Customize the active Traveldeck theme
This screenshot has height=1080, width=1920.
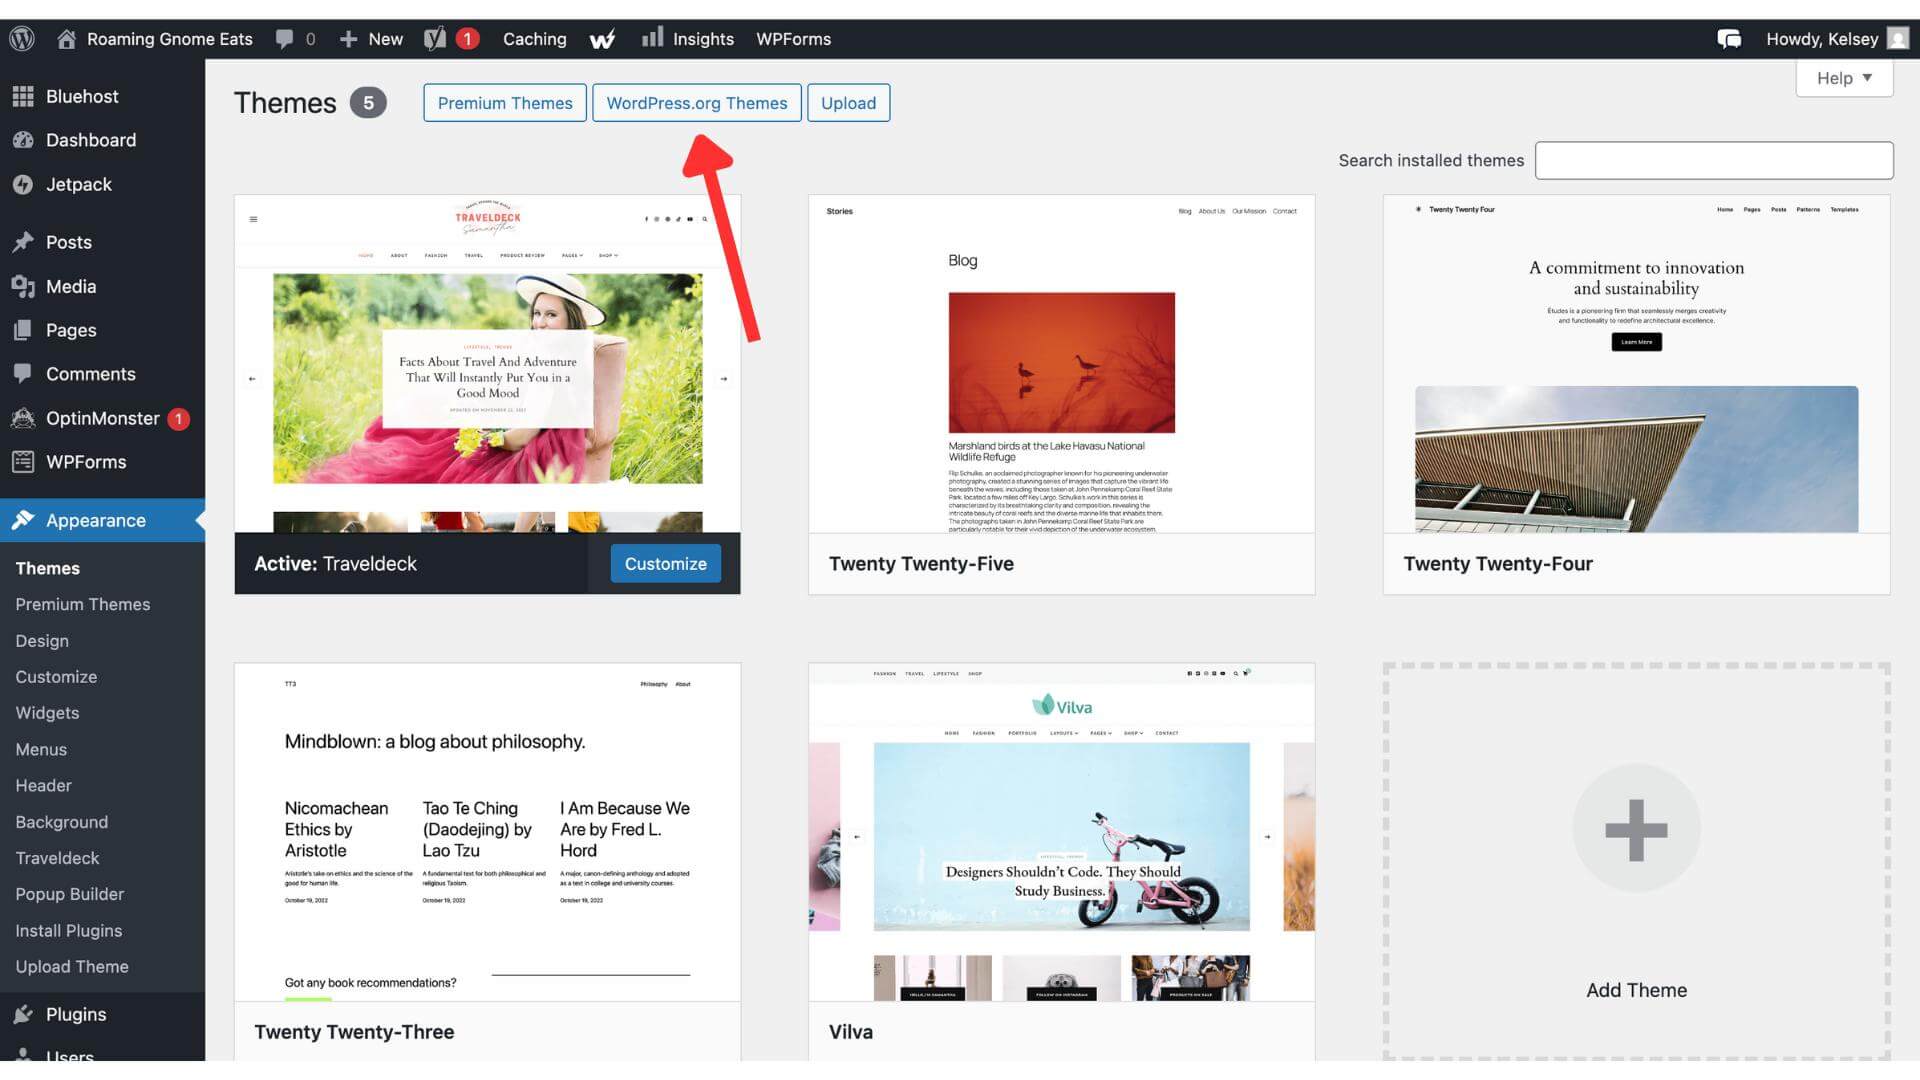(665, 563)
